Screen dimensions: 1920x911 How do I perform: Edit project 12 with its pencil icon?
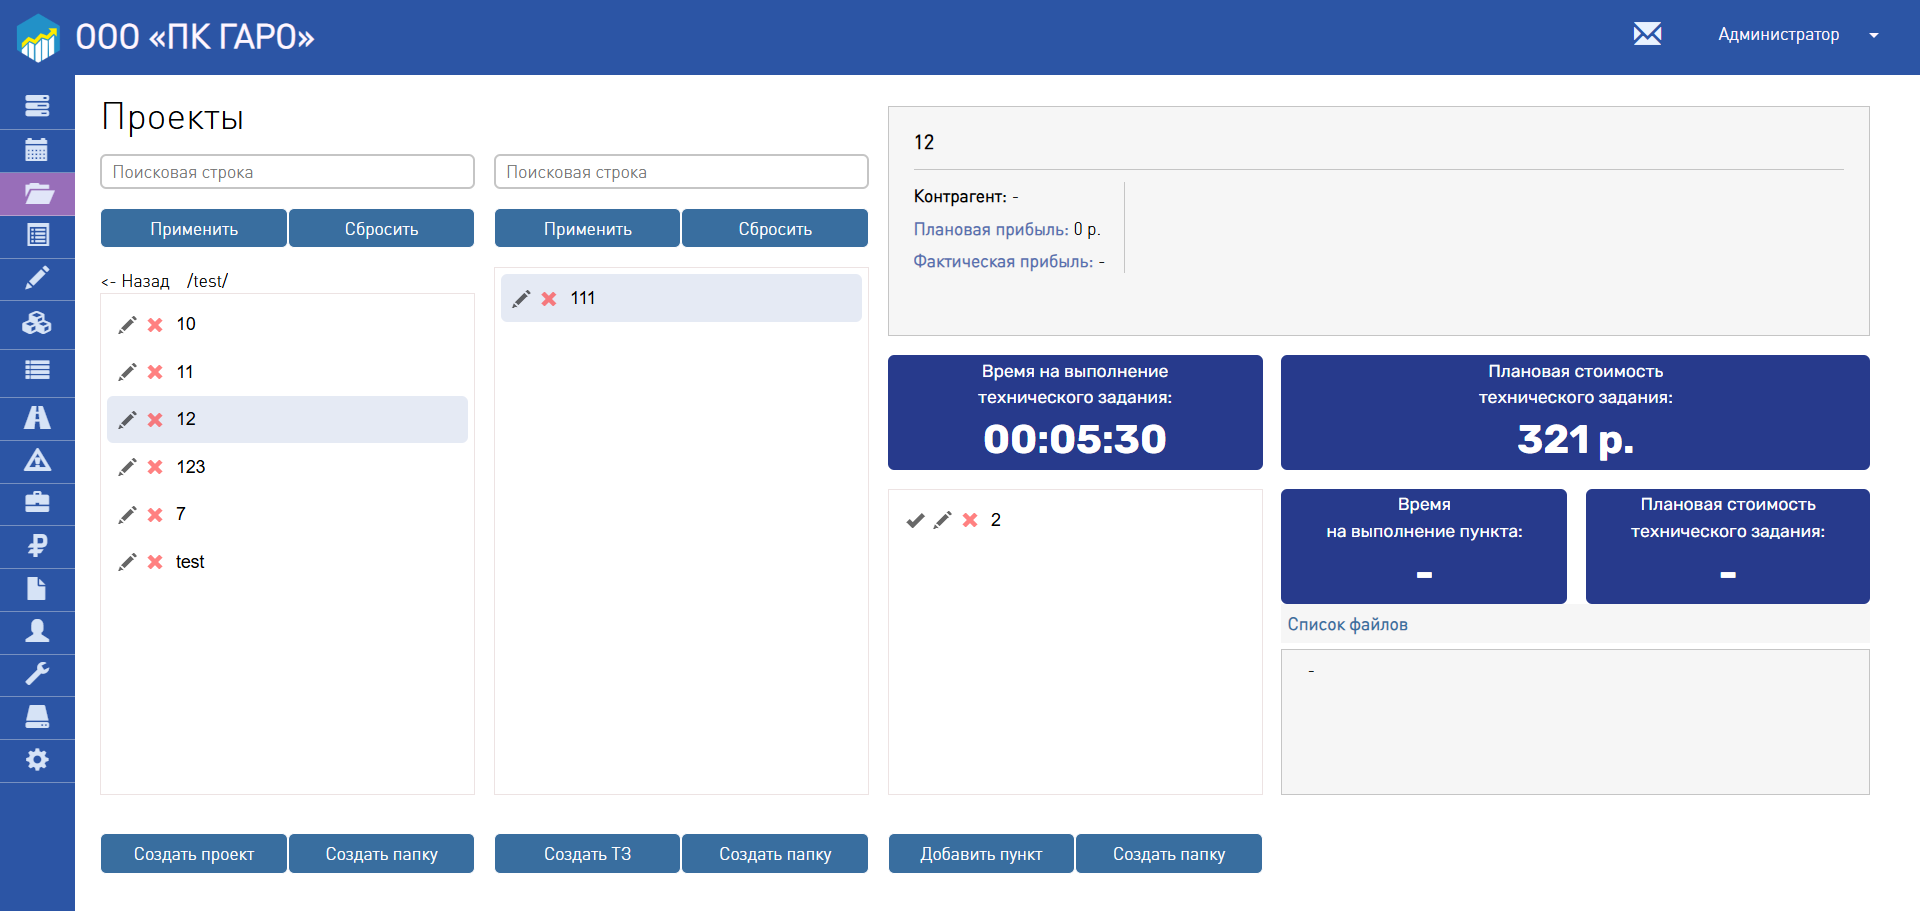(127, 420)
